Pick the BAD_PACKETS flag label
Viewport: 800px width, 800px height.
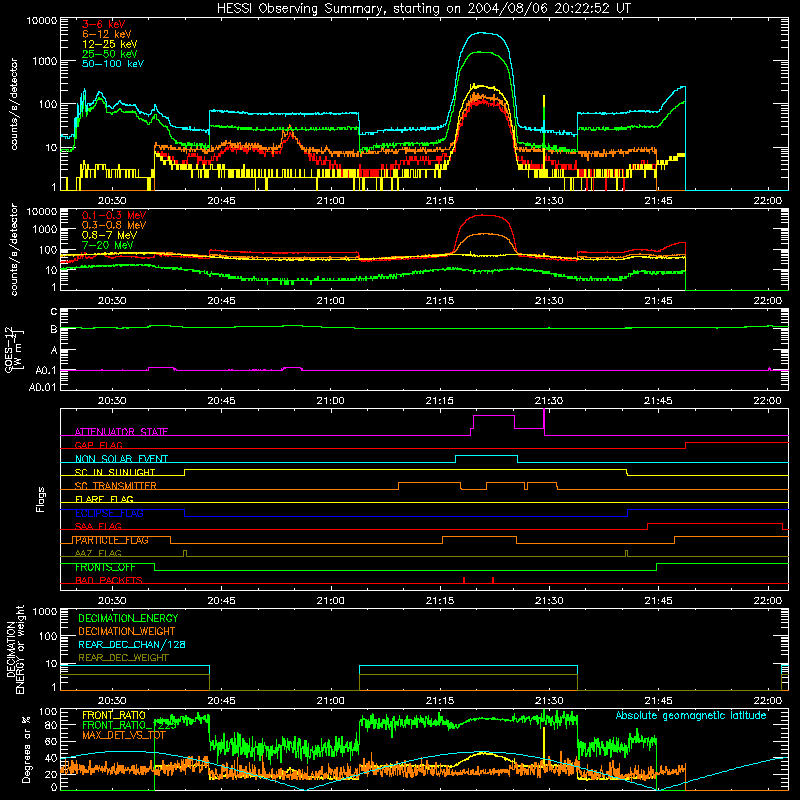(109, 580)
